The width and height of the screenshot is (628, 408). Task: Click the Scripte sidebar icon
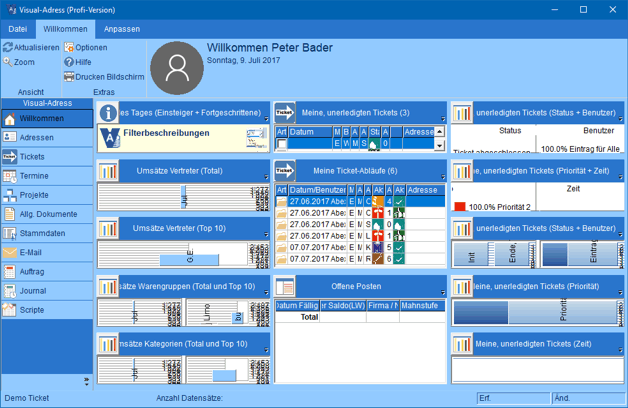click(9, 310)
